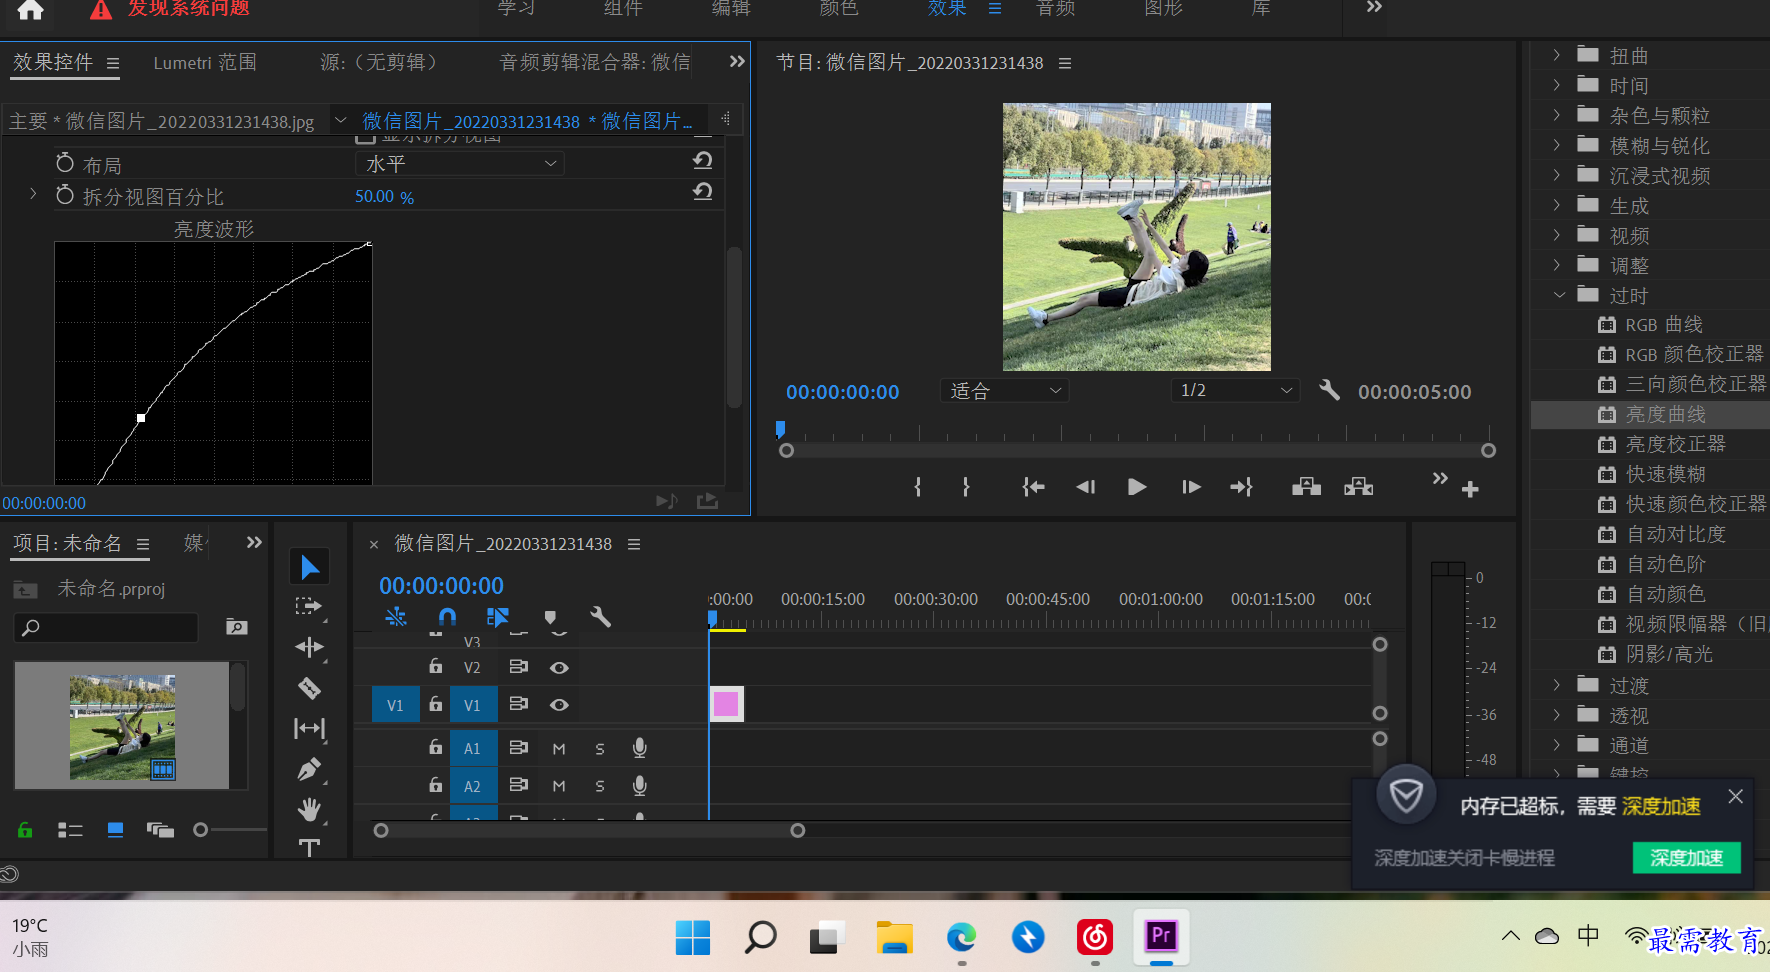This screenshot has height=972, width=1770.
Task: Open program monitor wrench settings
Action: click(x=1329, y=390)
